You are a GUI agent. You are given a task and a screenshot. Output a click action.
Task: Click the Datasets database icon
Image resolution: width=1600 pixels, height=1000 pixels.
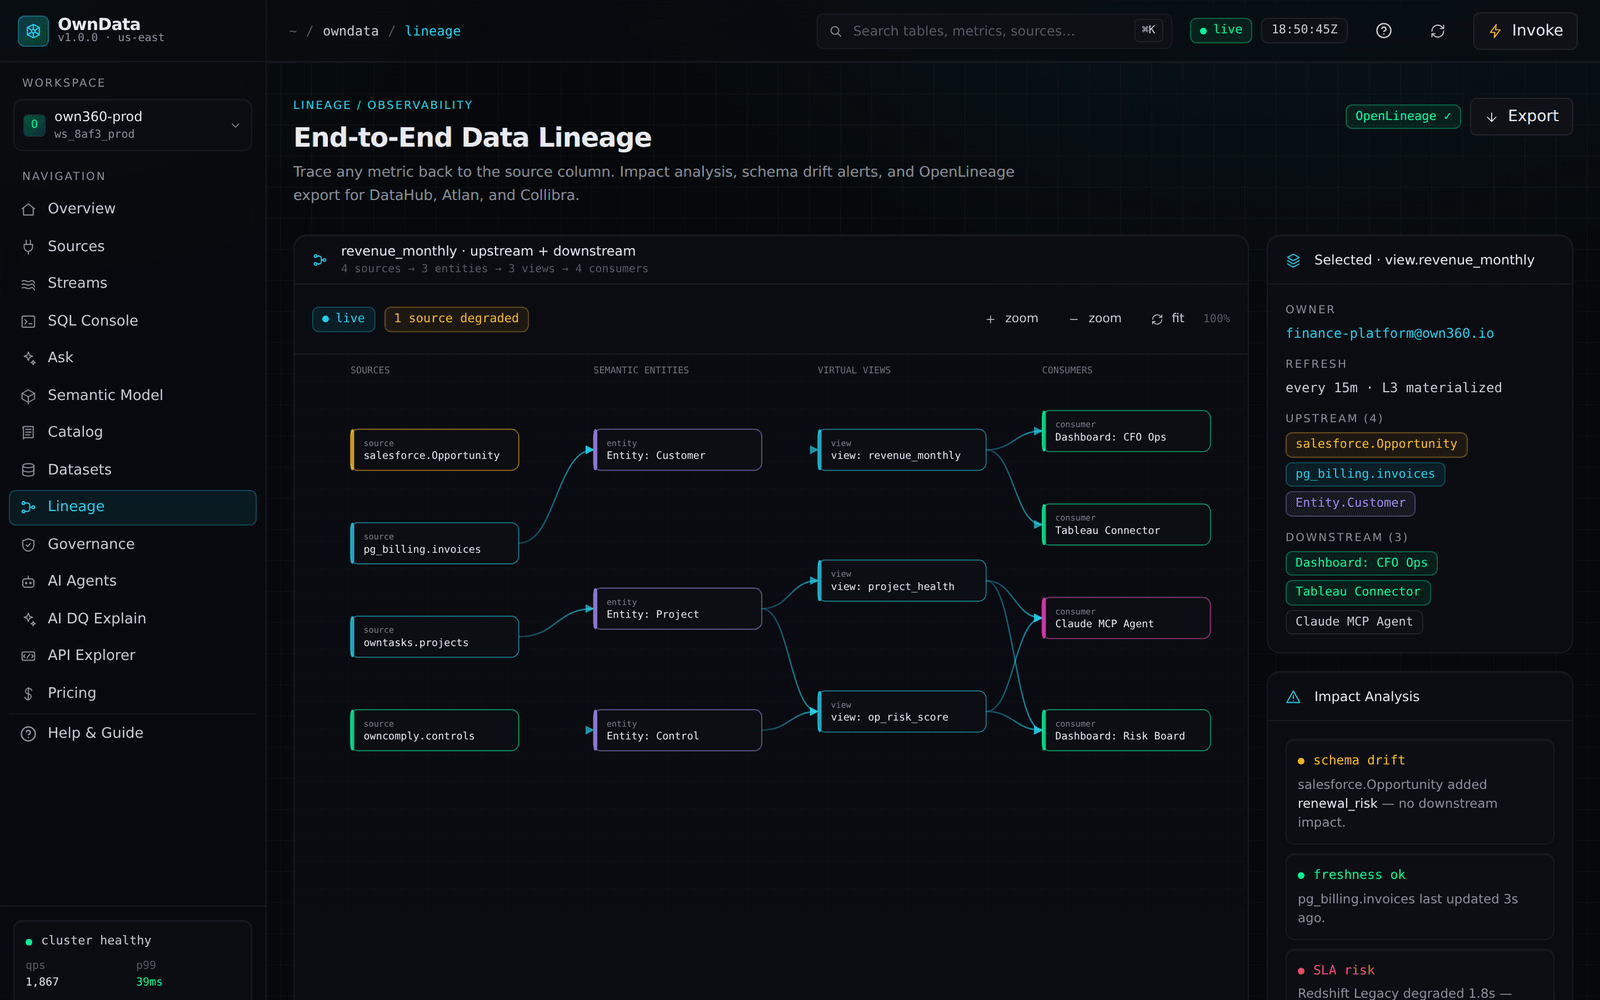pos(28,470)
